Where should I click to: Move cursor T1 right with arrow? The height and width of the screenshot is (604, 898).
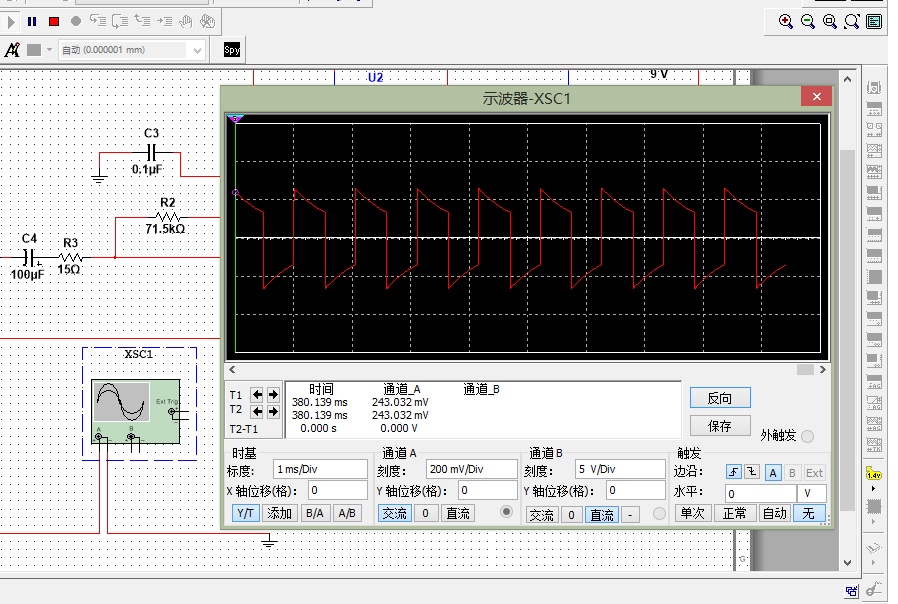(x=273, y=394)
